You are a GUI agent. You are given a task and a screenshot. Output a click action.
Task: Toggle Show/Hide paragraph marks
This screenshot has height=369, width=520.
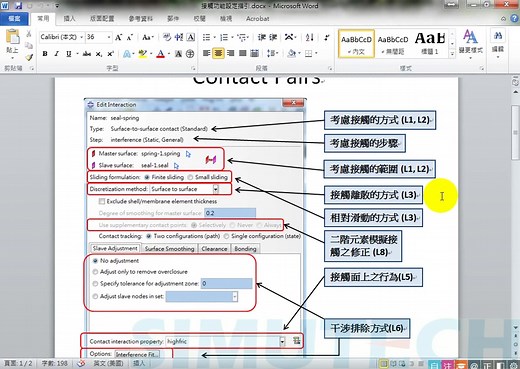click(x=326, y=37)
